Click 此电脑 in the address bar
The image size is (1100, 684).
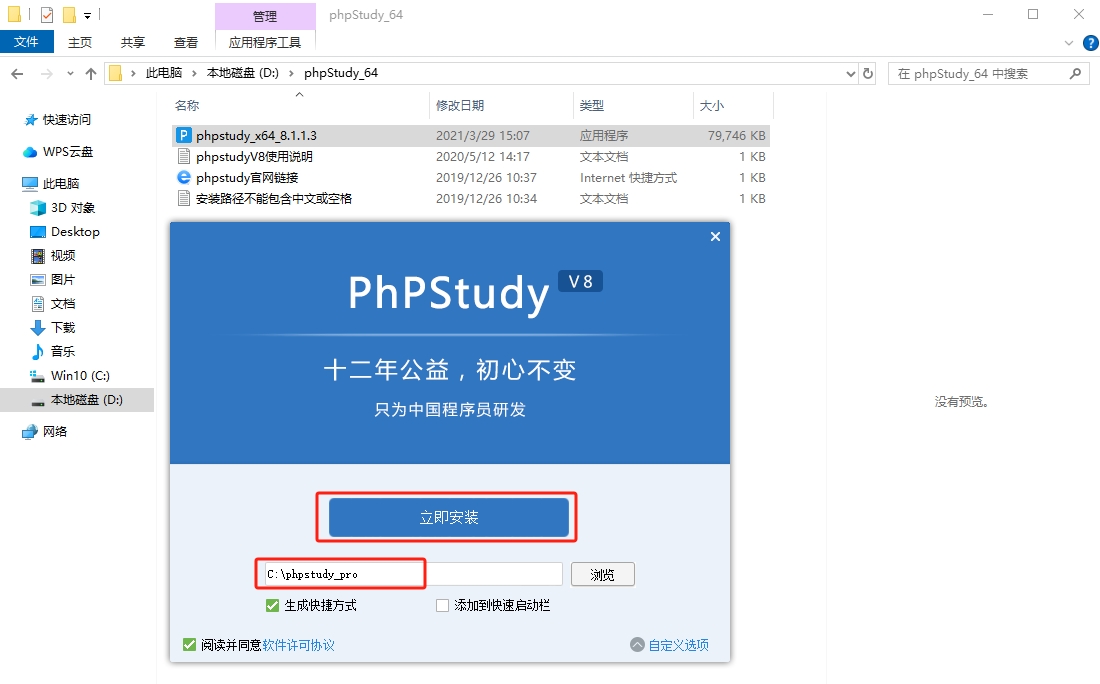[x=163, y=73]
